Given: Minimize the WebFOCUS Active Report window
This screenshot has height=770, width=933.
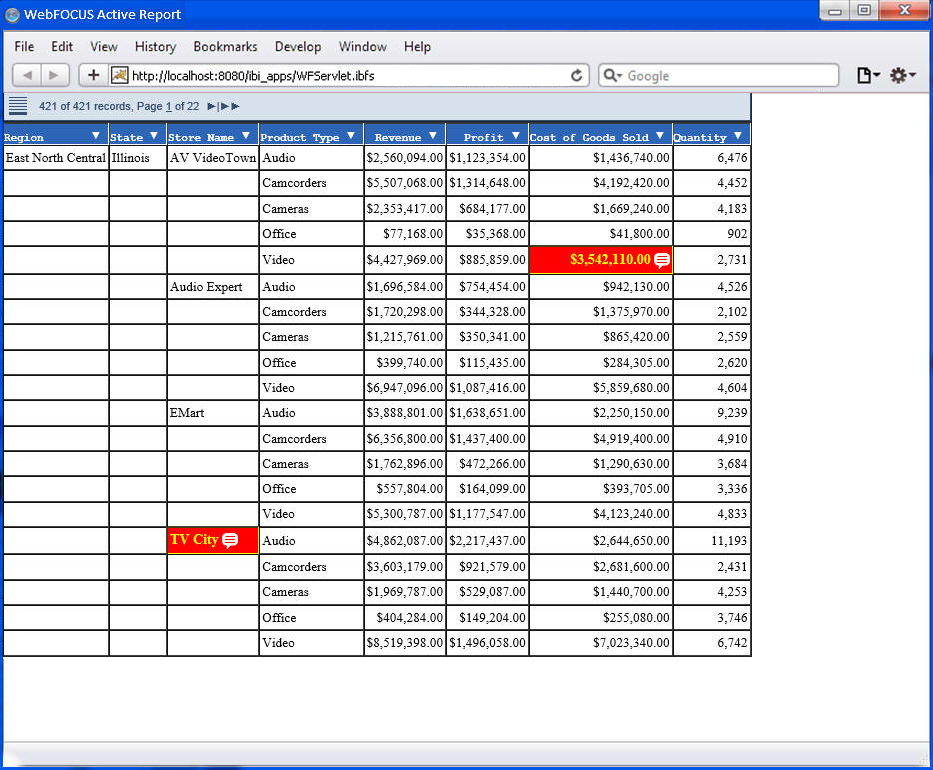Looking at the screenshot, I should pos(835,10).
